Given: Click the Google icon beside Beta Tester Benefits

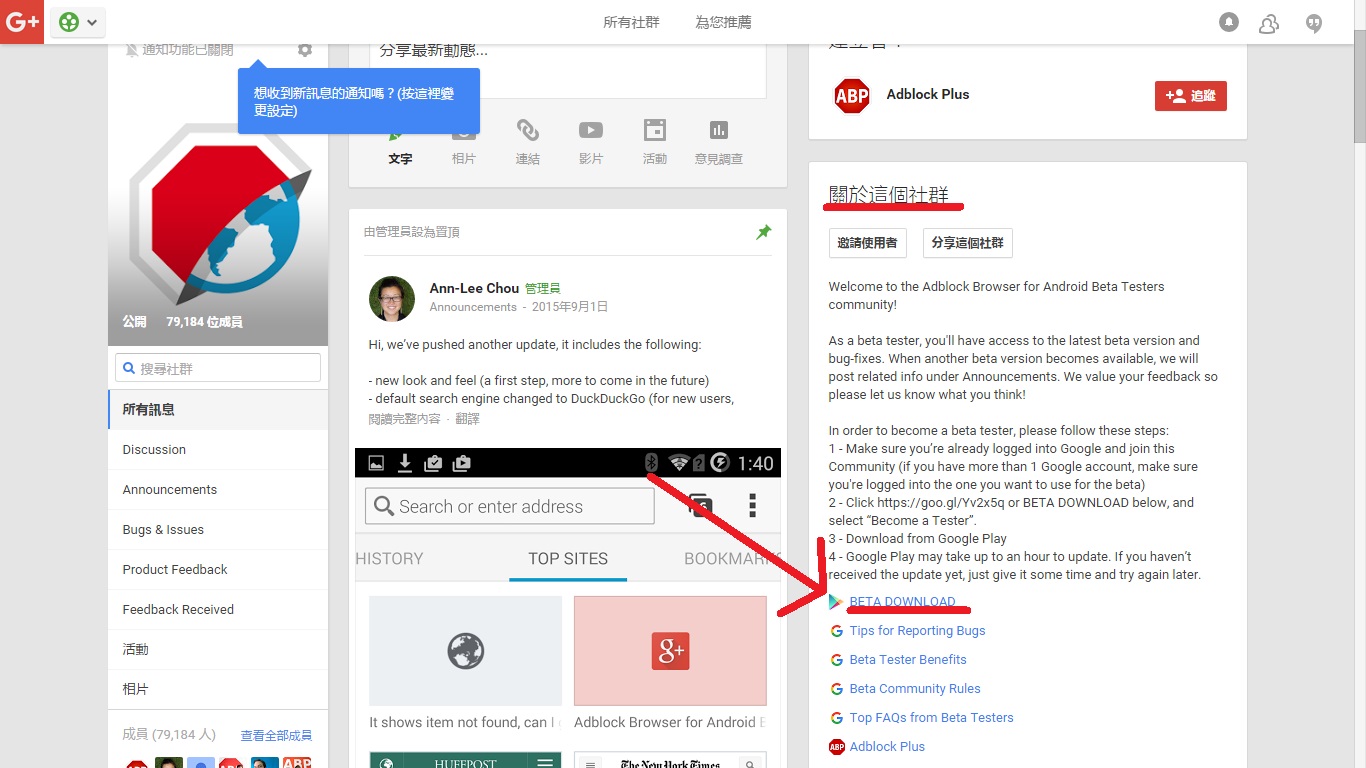Looking at the screenshot, I should click(x=836, y=660).
